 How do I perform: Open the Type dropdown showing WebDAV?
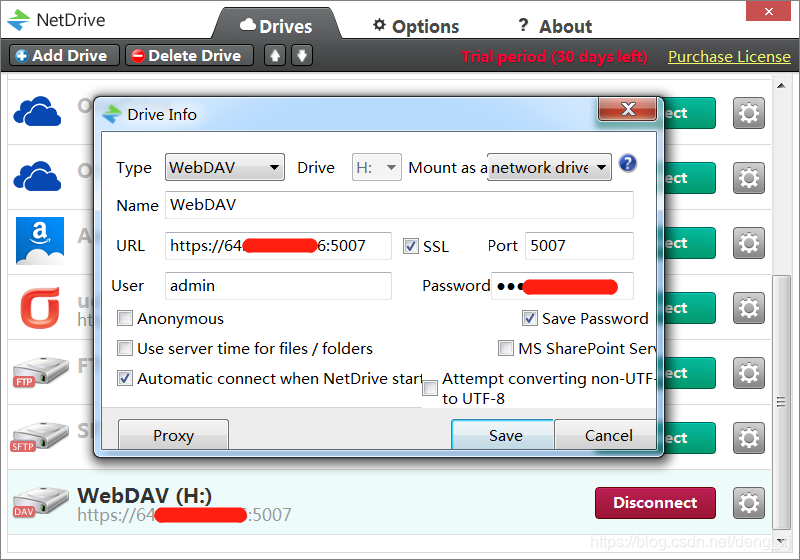tap(224, 167)
